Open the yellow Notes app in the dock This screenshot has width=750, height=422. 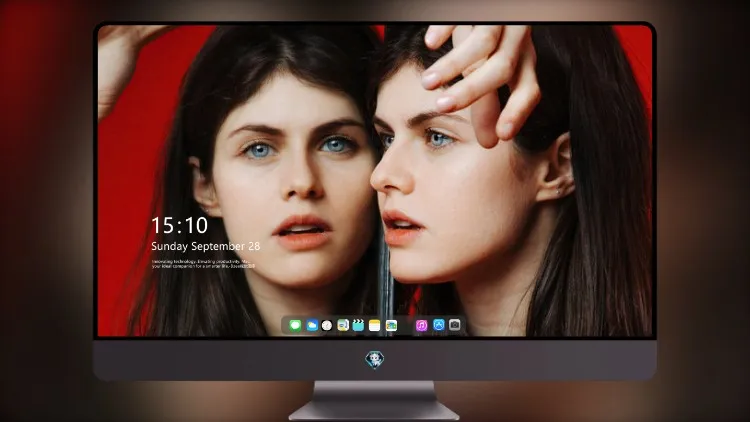(x=375, y=325)
